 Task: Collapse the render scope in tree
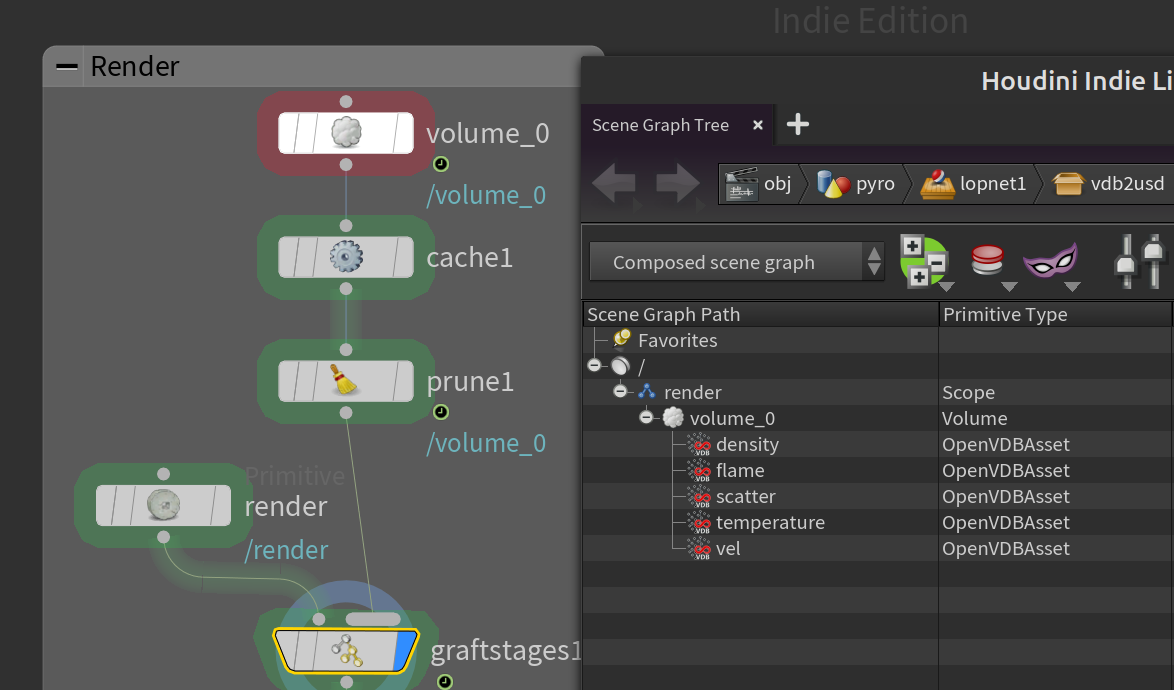tap(620, 391)
